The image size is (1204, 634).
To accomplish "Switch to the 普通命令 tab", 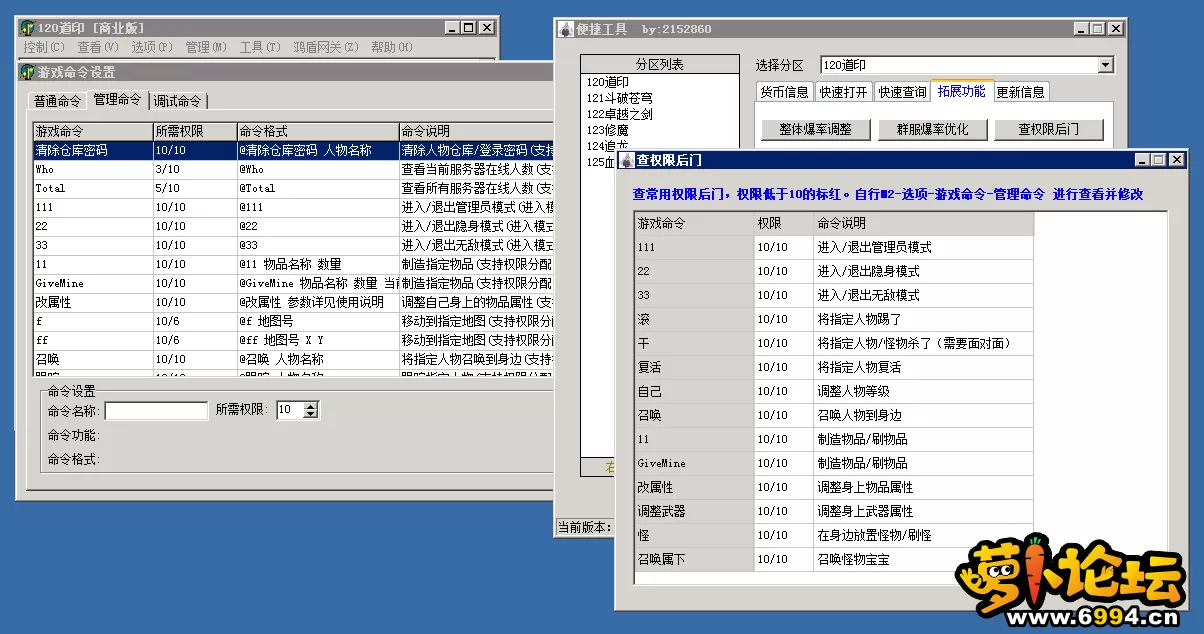I will pos(57,101).
